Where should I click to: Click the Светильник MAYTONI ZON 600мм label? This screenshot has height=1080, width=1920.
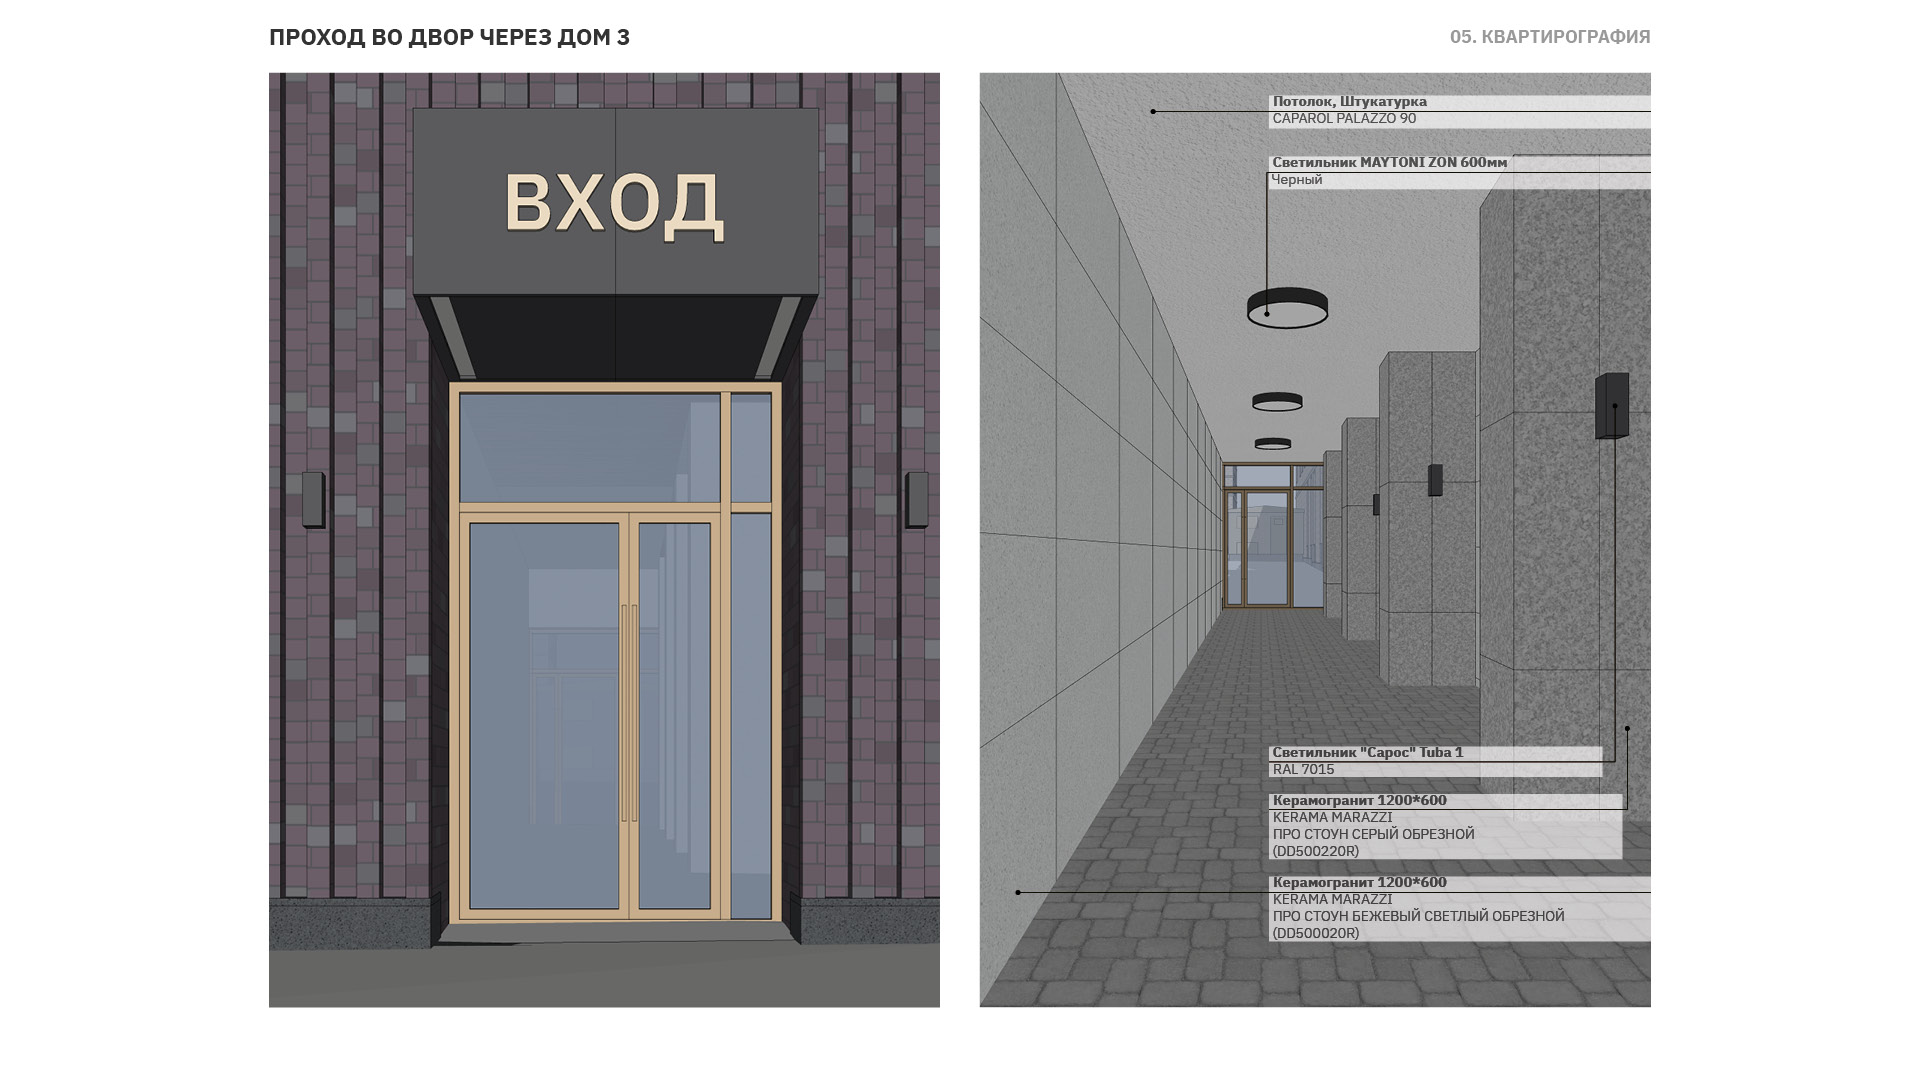click(1389, 163)
